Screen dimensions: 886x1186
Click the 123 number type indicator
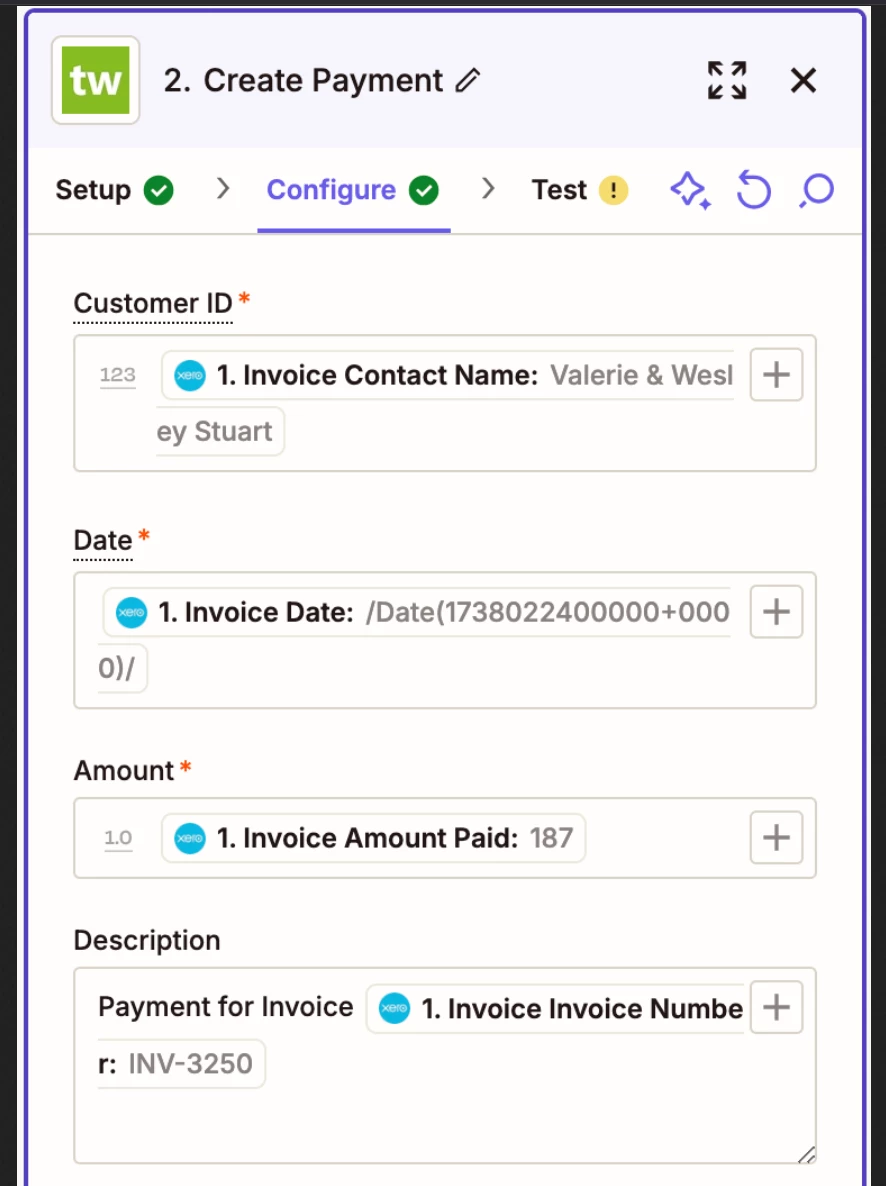point(118,375)
